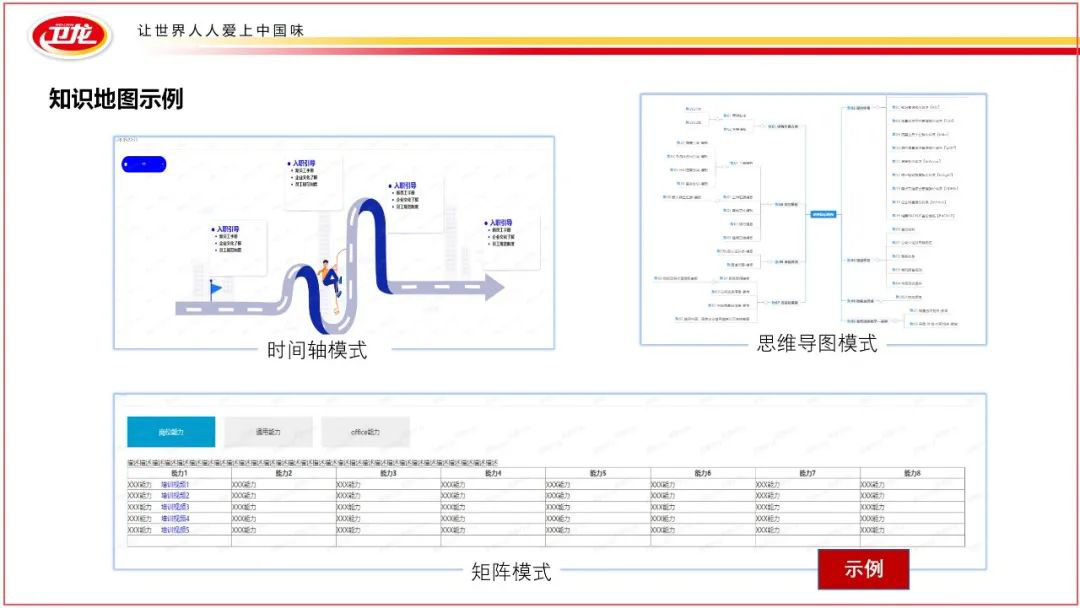Click the 能力8 column header
Image resolution: width=1080 pixels, height=608 pixels.
coord(912,473)
